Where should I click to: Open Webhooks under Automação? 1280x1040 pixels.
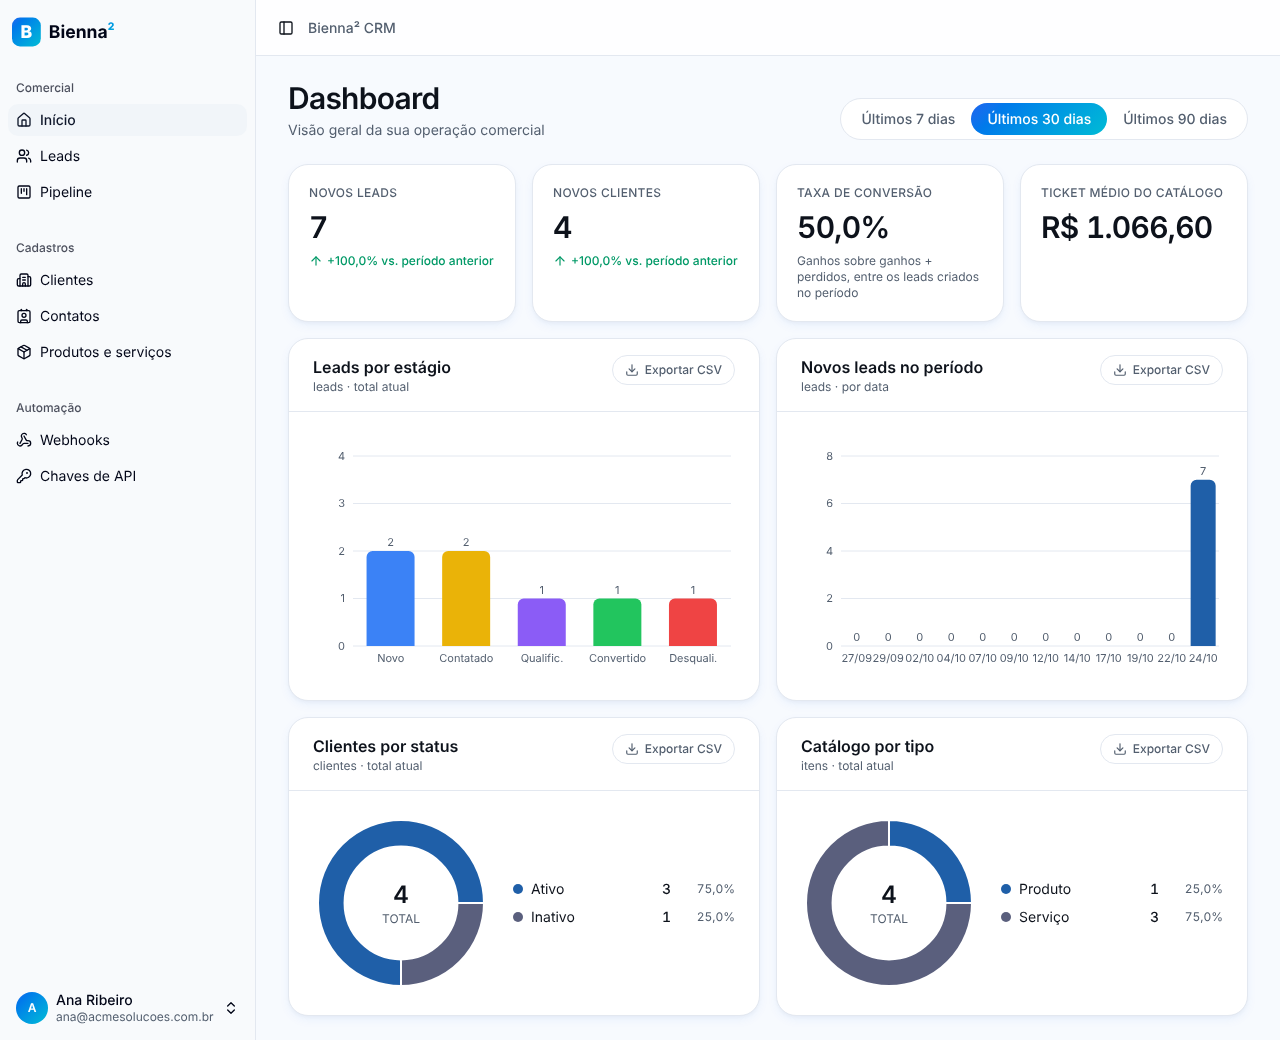(x=127, y=440)
